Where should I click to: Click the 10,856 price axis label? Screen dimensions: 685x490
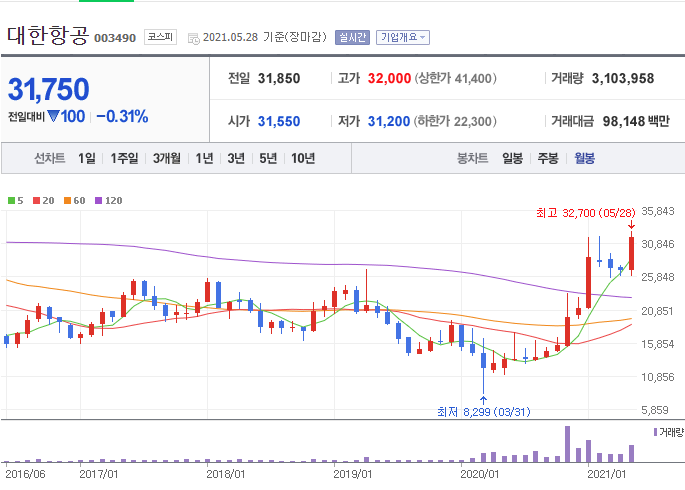pyautogui.click(x=658, y=377)
